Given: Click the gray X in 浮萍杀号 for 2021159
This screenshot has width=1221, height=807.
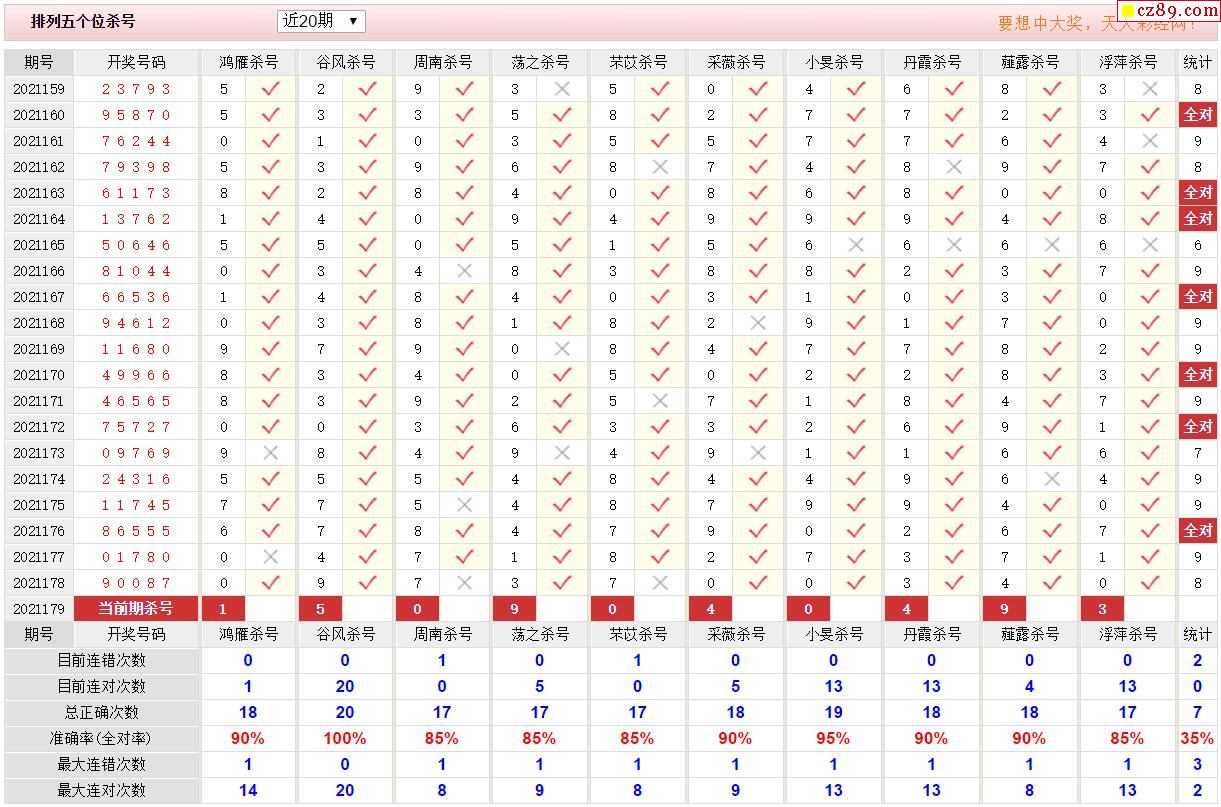Looking at the screenshot, I should pos(1150,89).
